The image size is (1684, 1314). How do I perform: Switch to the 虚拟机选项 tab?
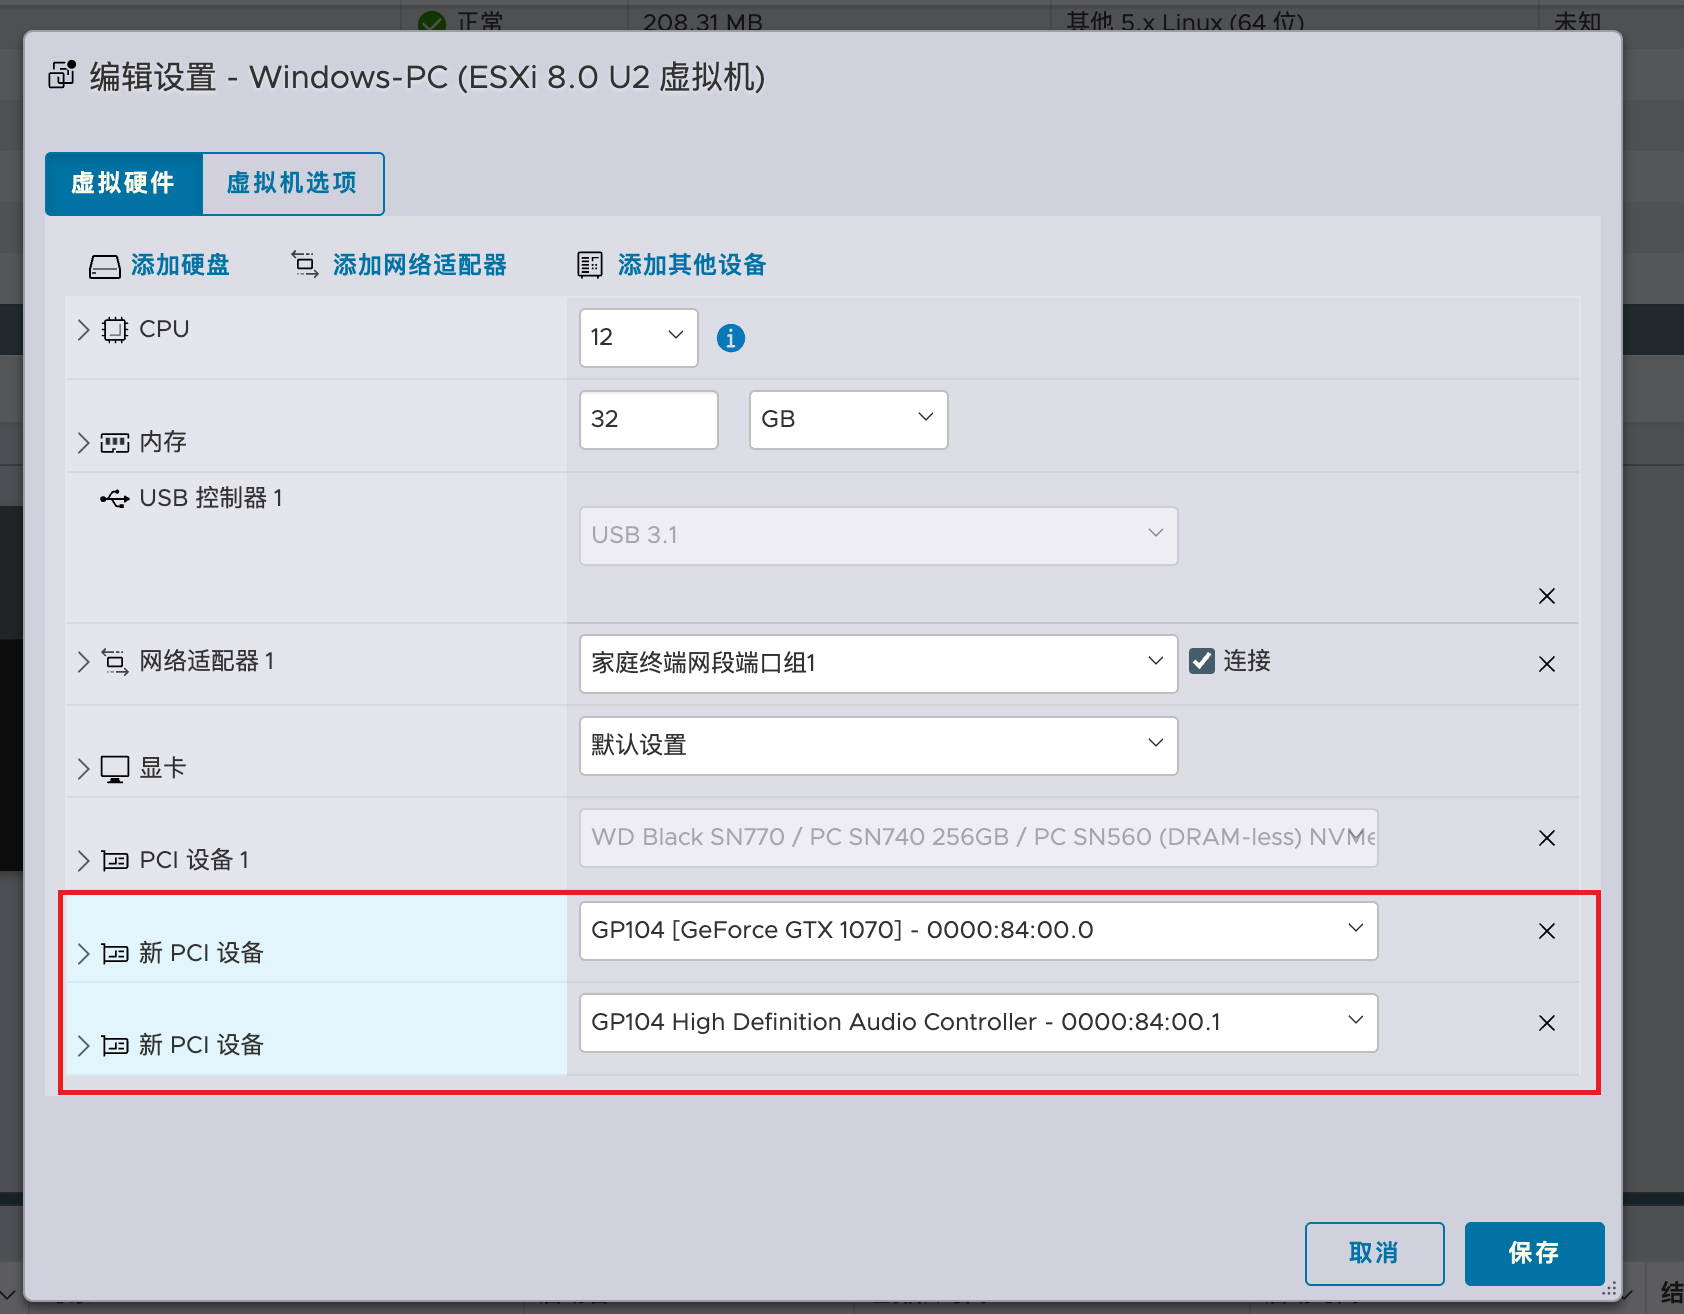click(292, 184)
